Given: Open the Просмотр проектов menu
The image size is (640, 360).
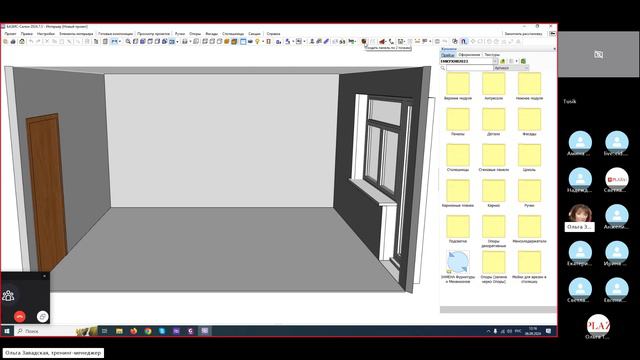Looking at the screenshot, I should coord(153,34).
